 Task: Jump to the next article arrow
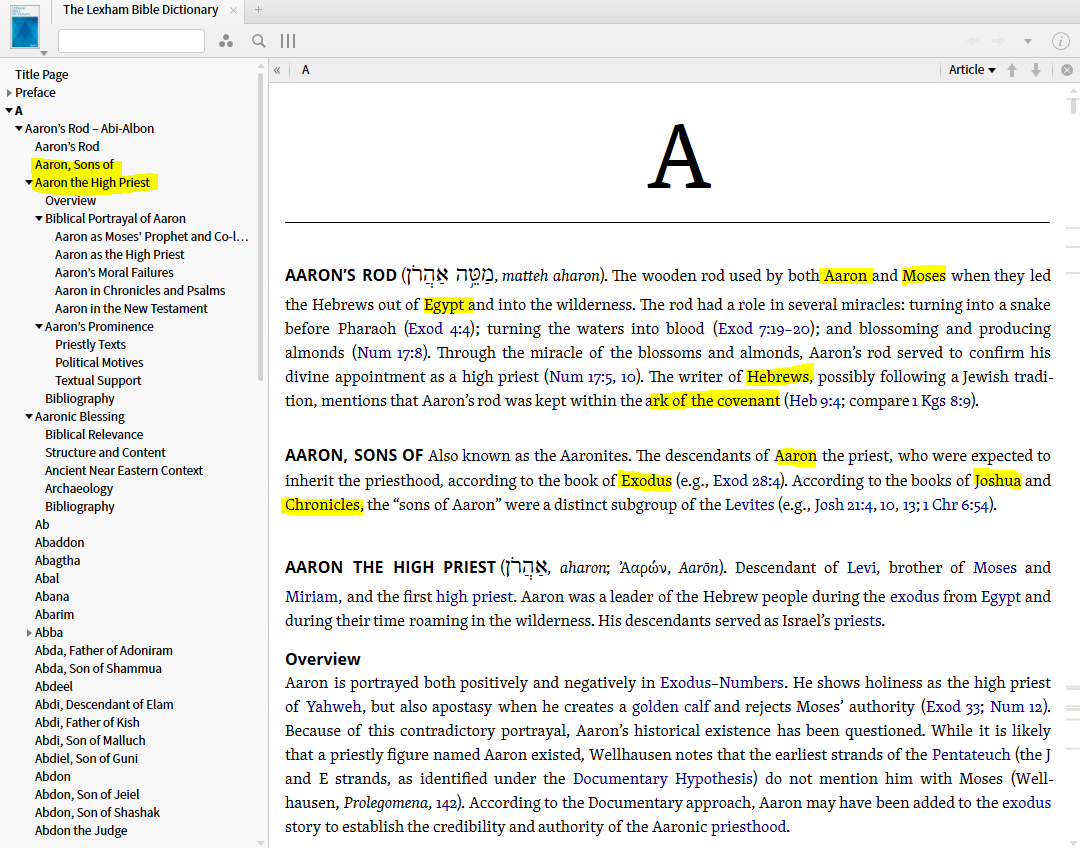click(1036, 70)
